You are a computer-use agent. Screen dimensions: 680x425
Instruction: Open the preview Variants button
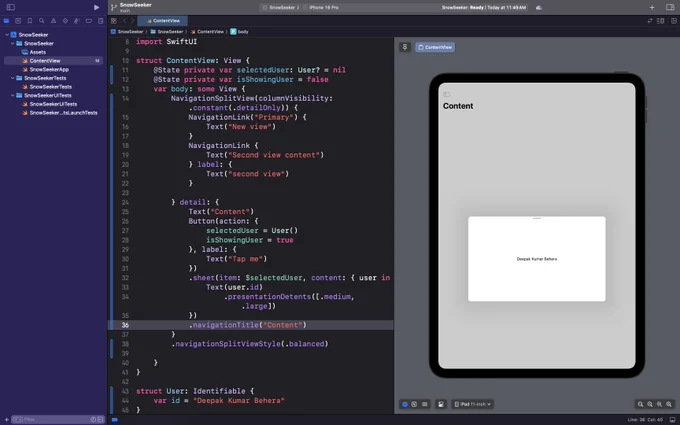click(x=425, y=404)
